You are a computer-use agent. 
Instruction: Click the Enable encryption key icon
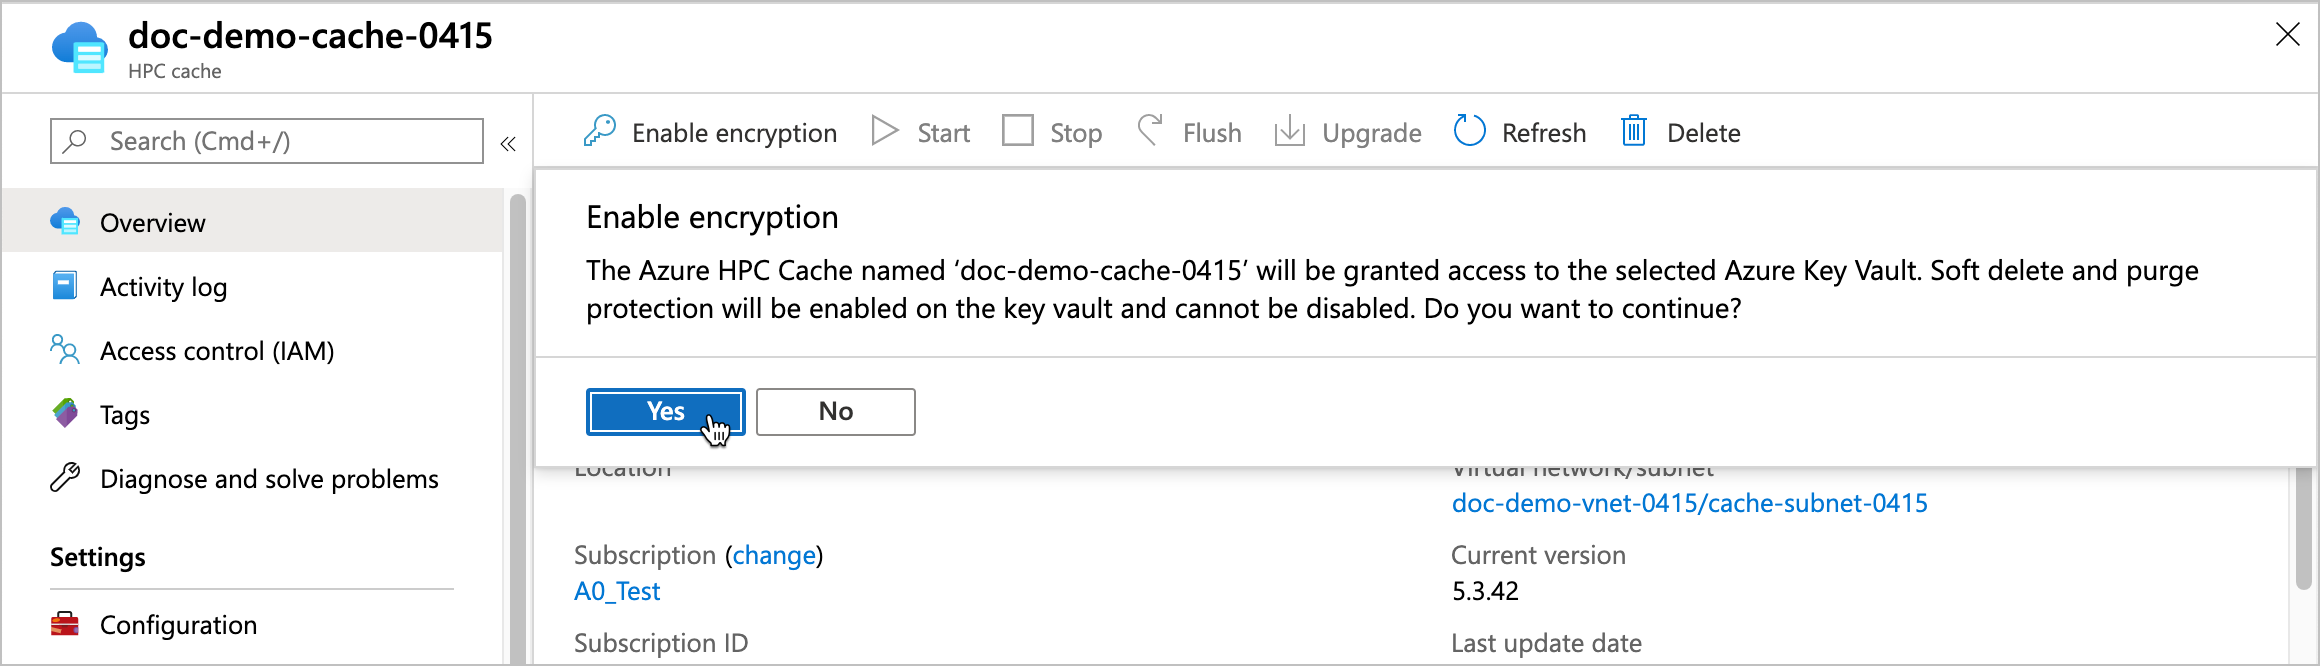(x=600, y=131)
